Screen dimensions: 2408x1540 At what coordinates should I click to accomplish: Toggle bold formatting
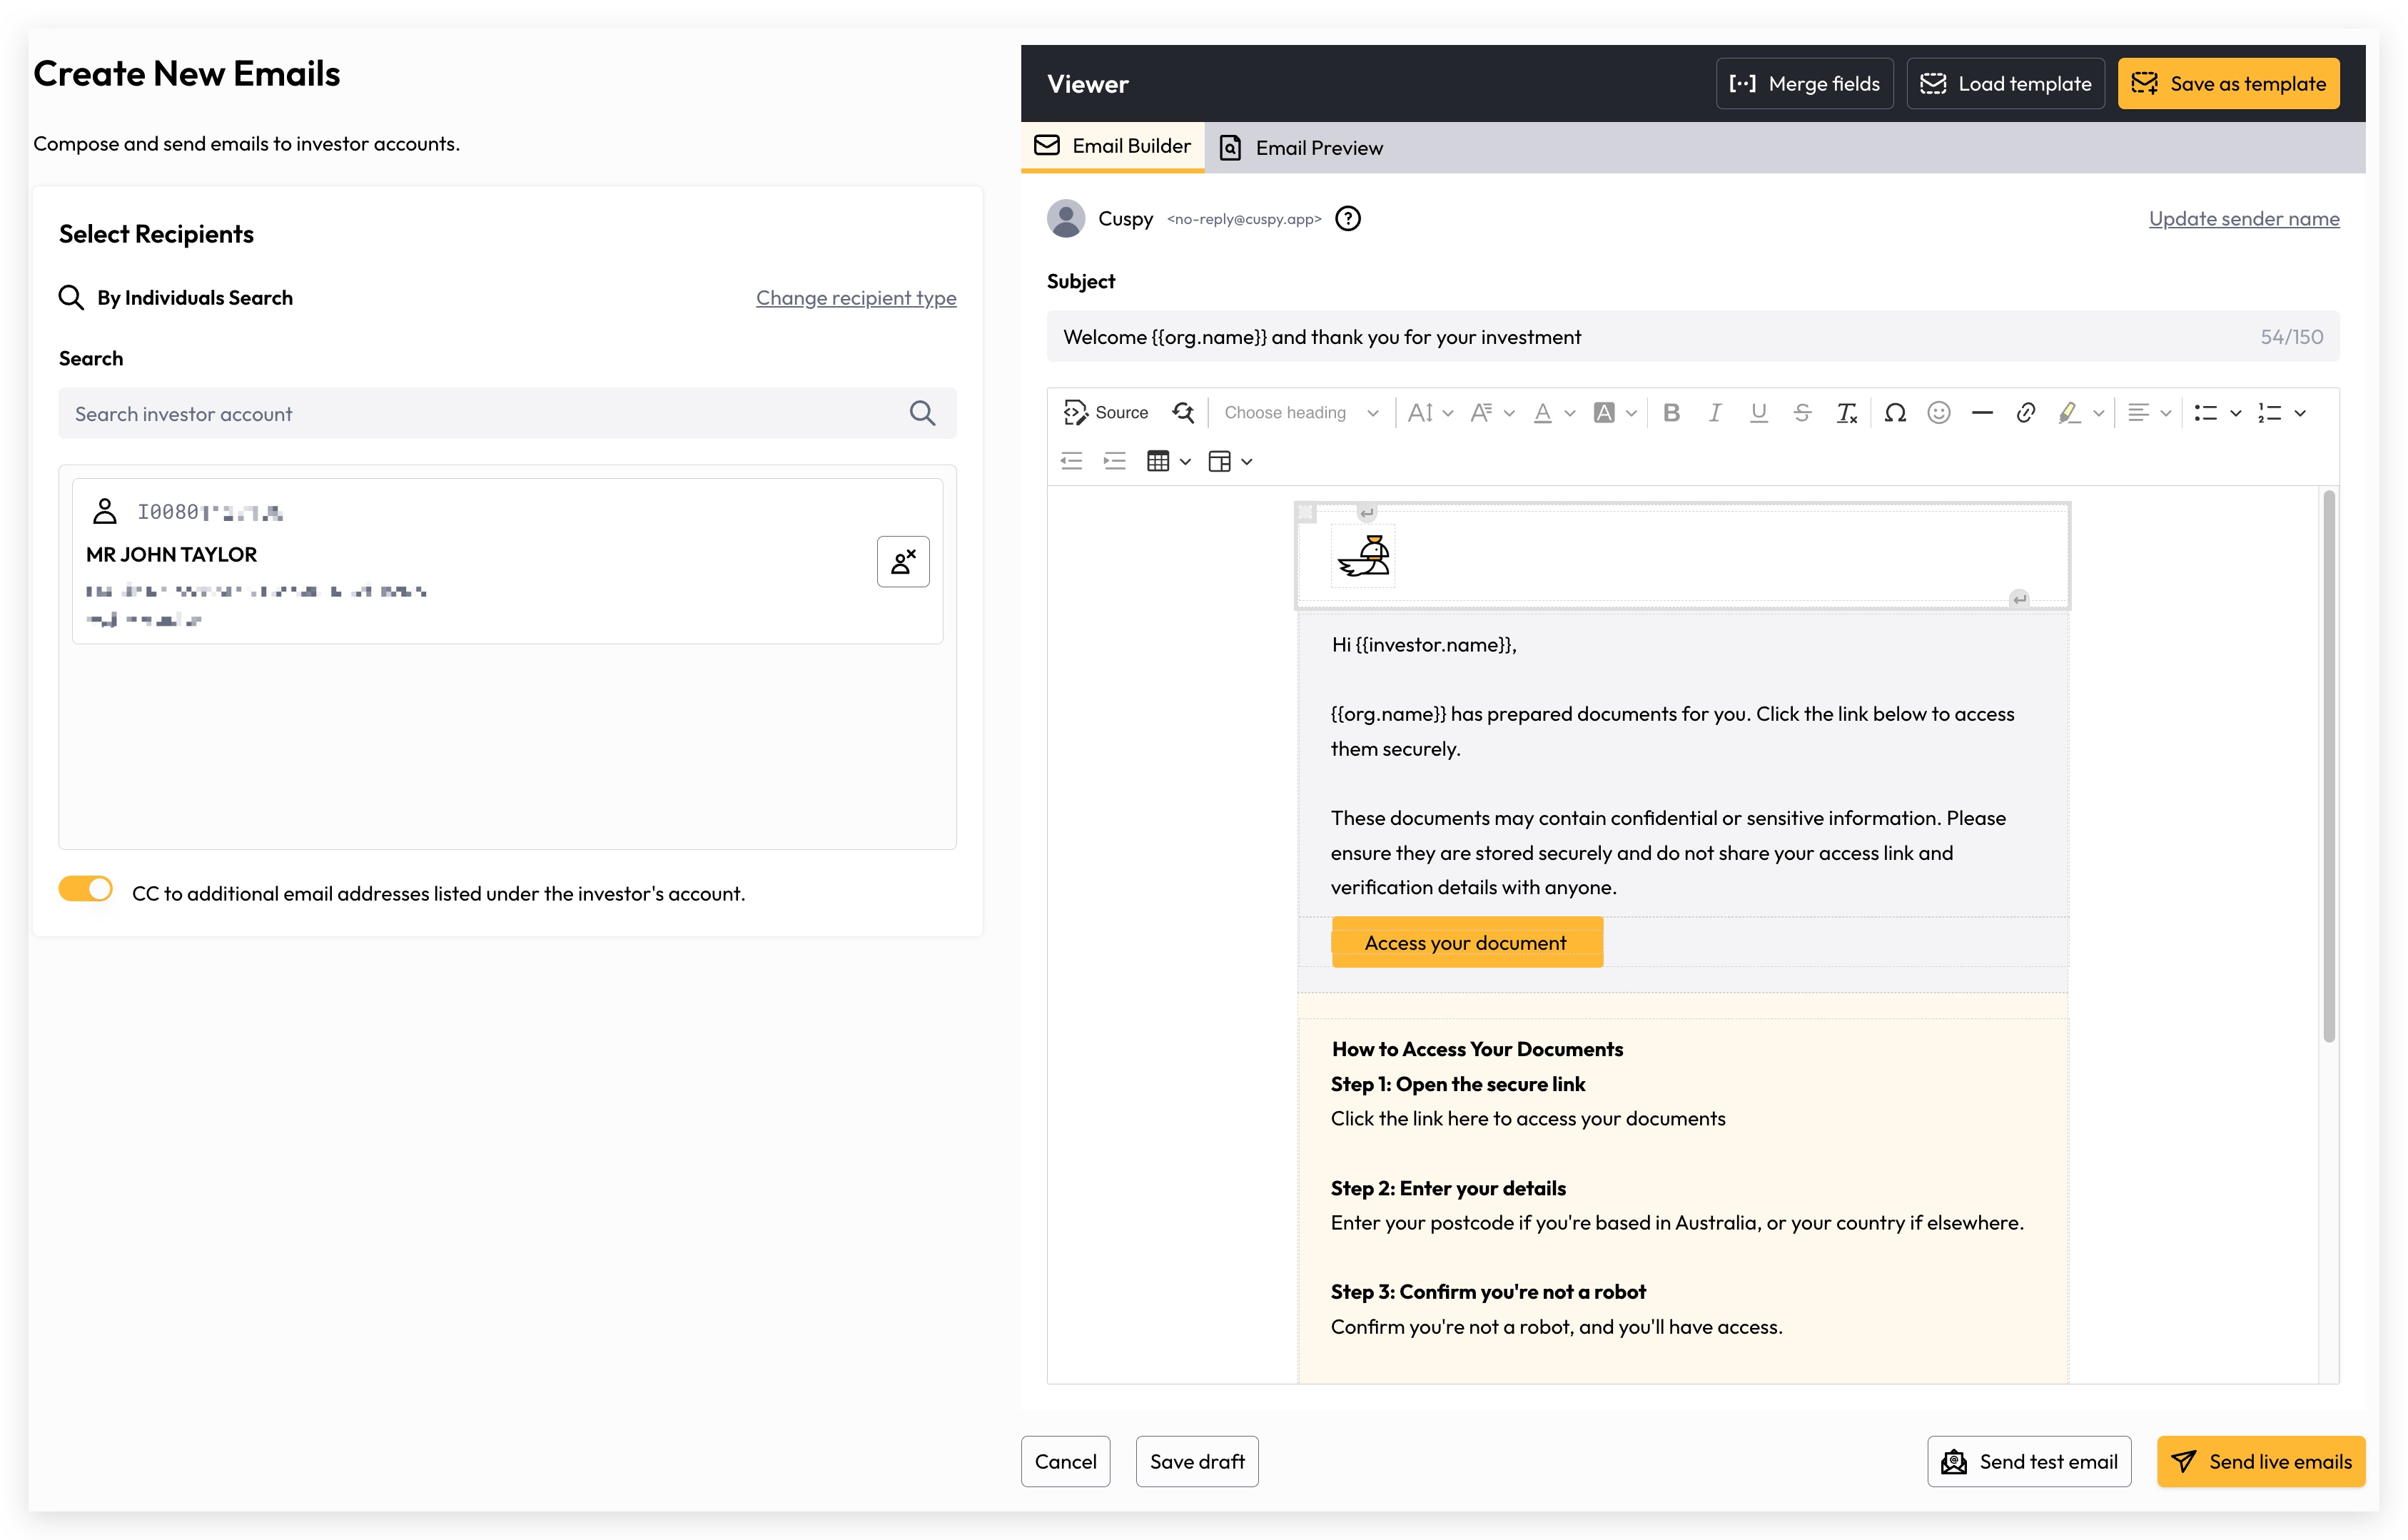tap(1671, 412)
